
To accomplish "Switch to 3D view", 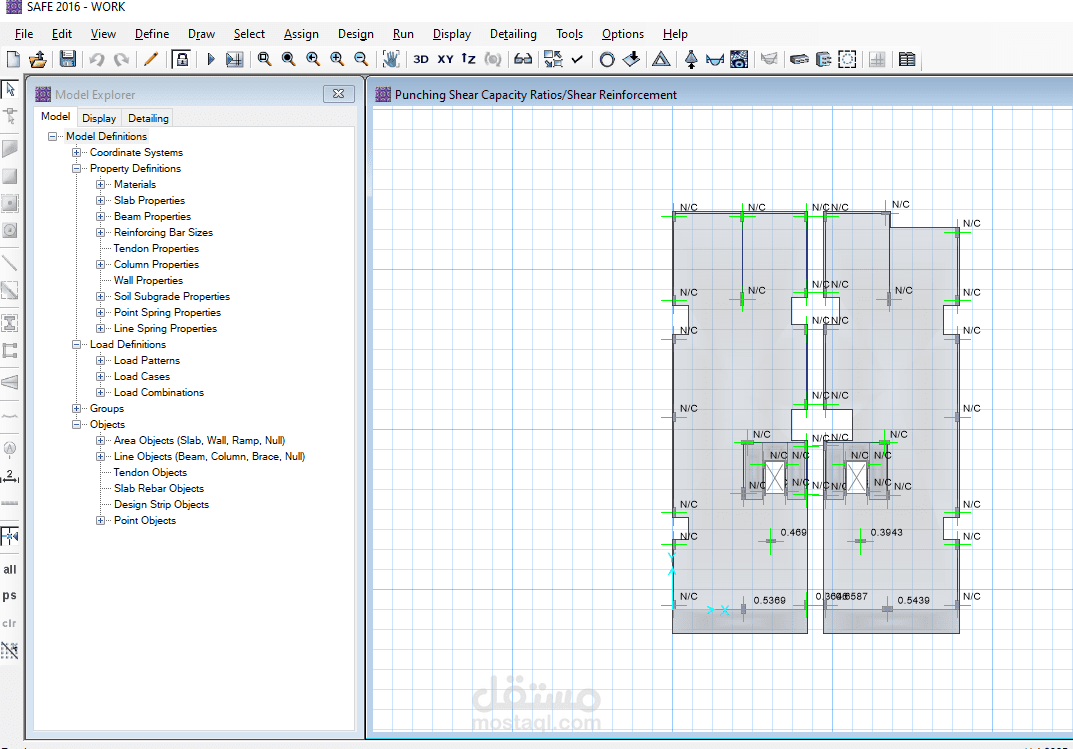I will (421, 60).
